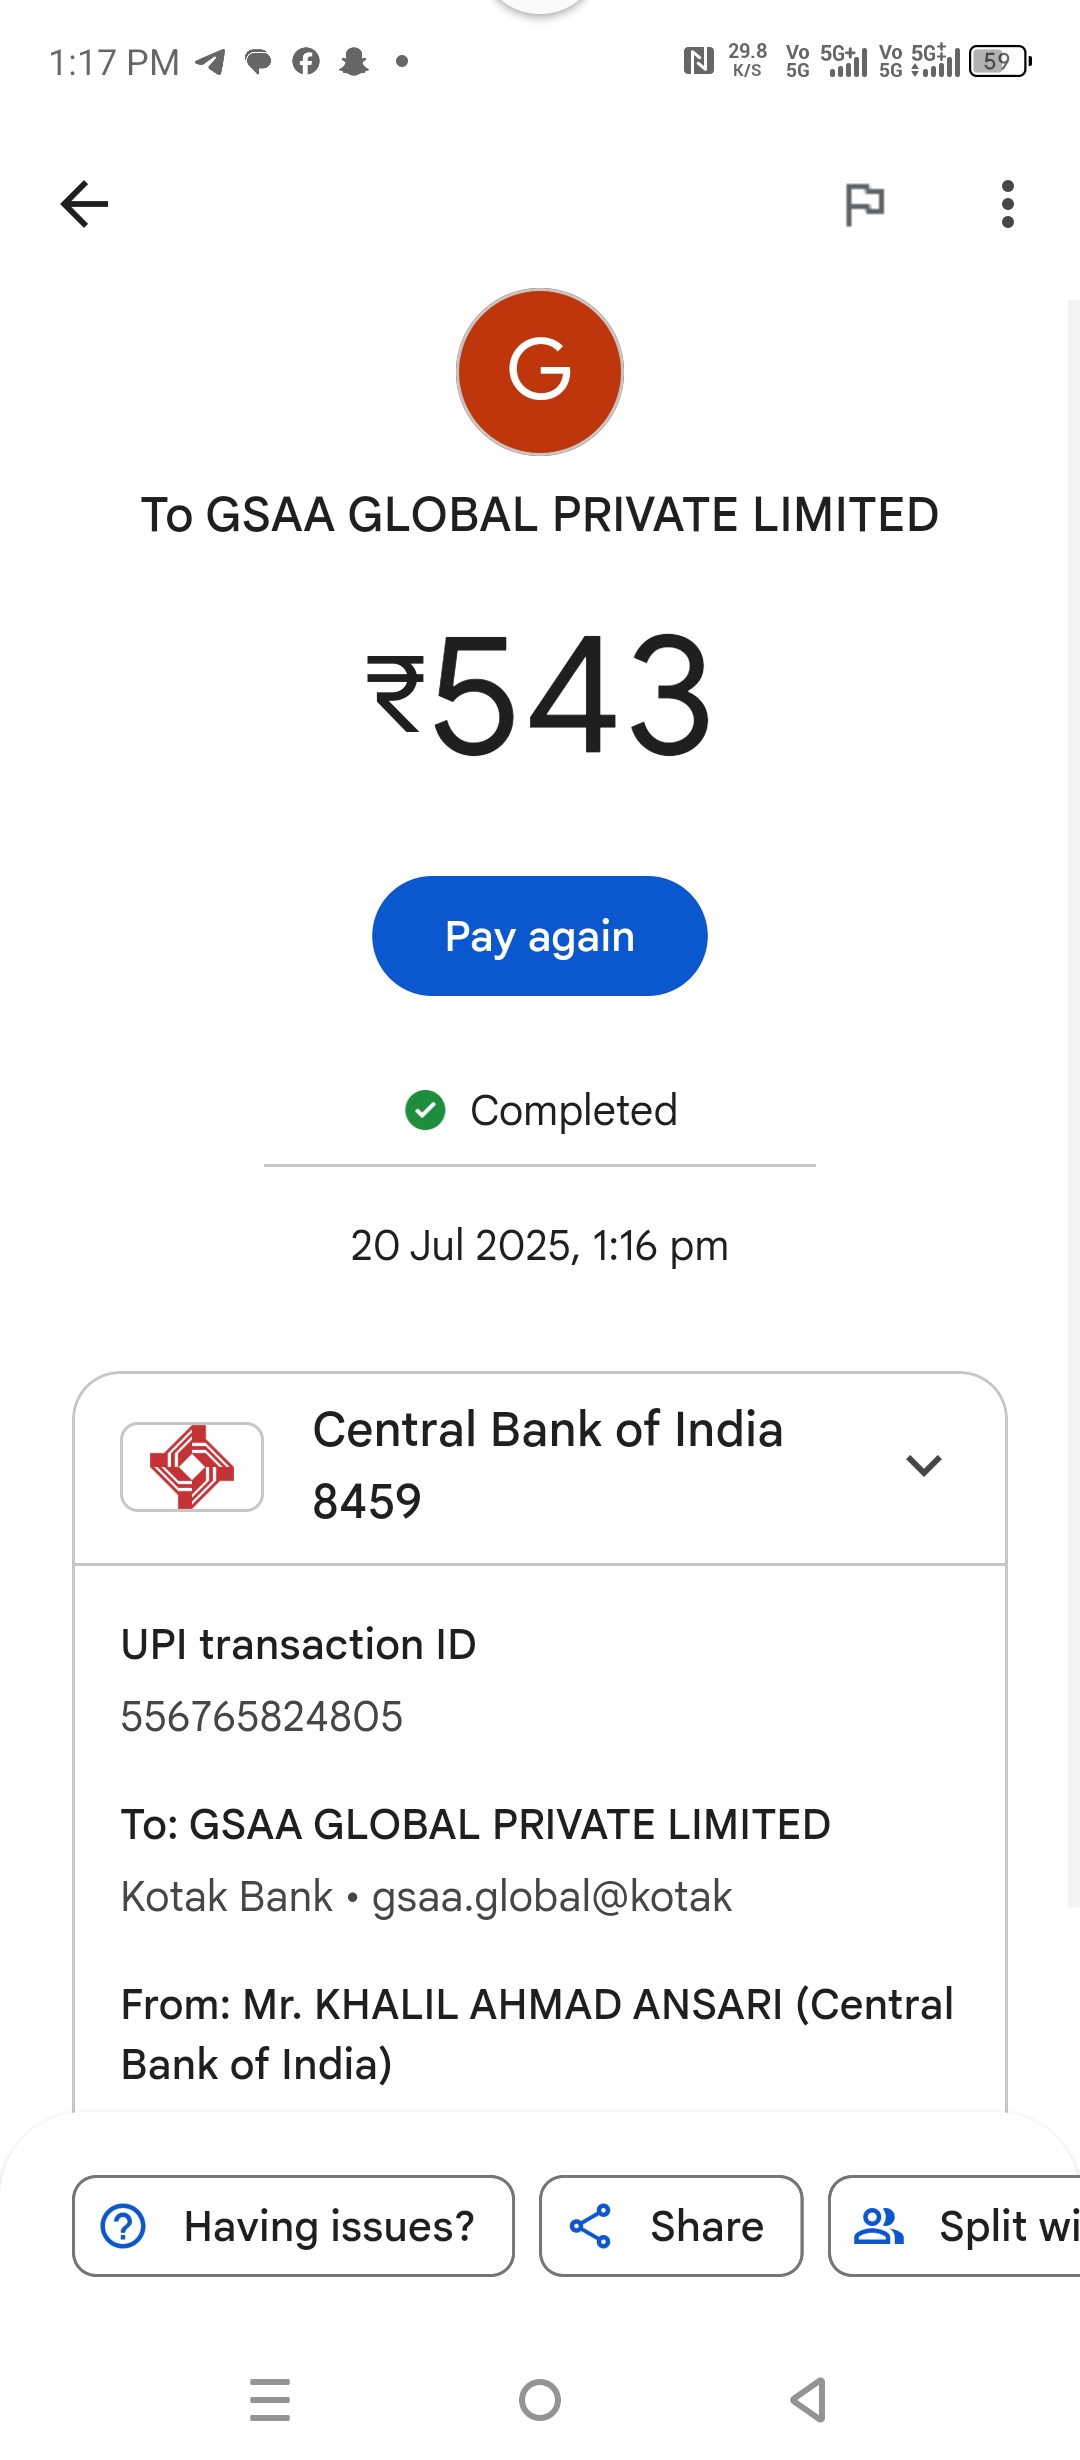Tap the back arrow icon

click(84, 204)
